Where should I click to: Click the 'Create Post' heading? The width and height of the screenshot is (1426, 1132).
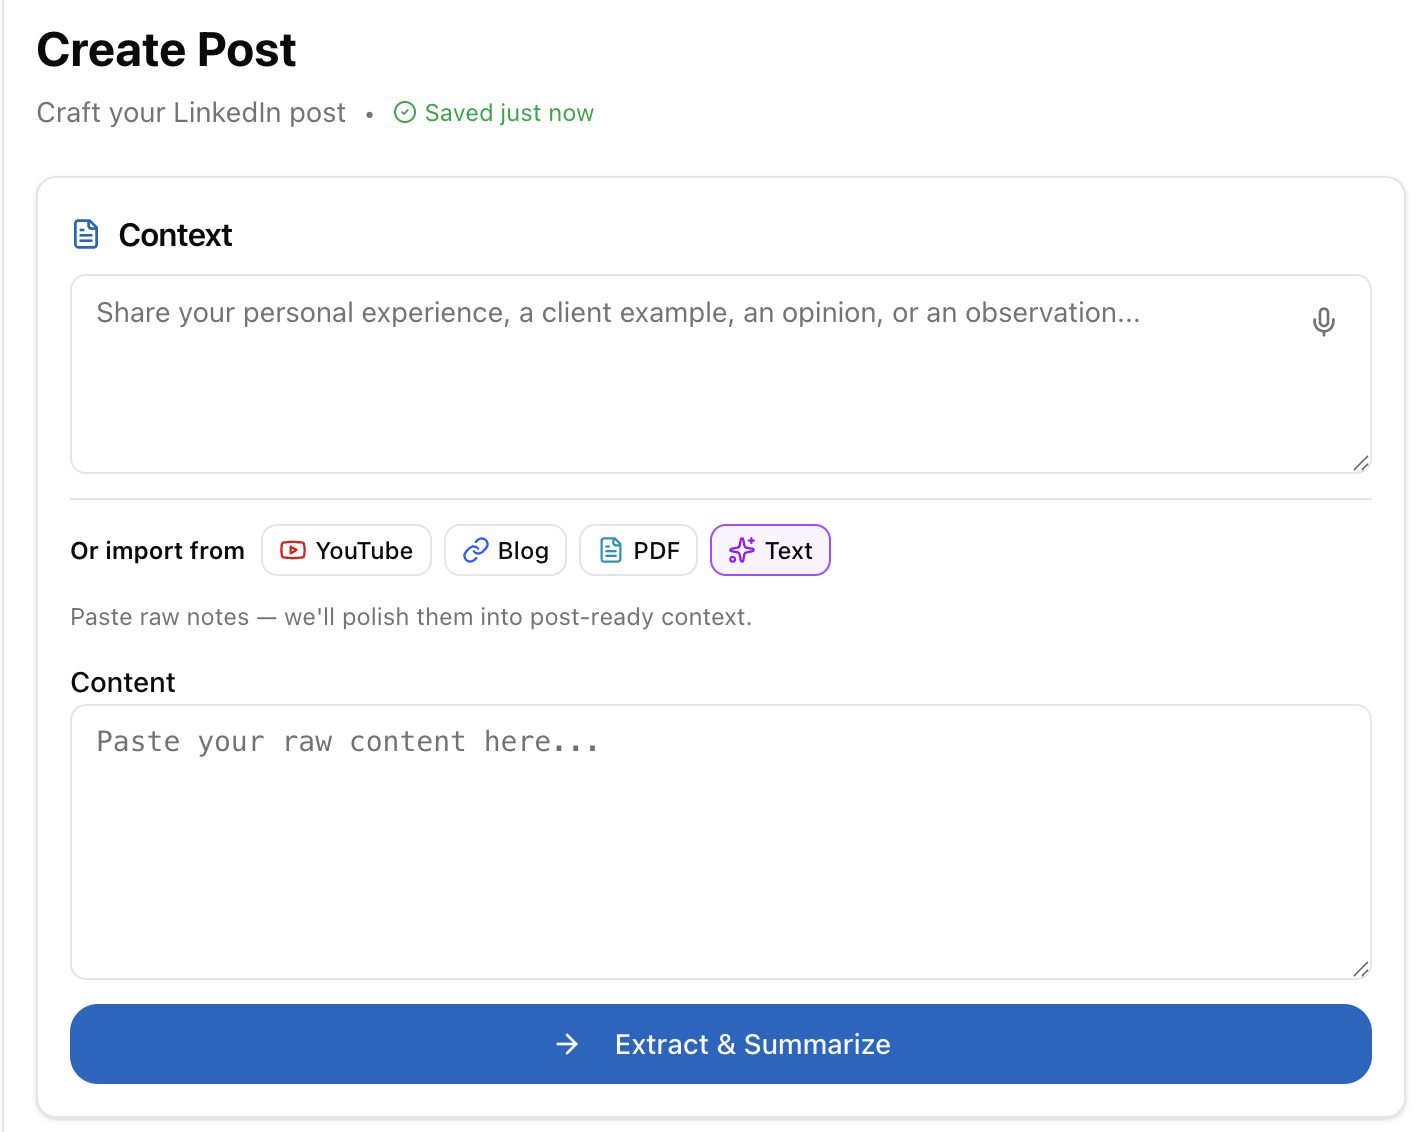point(166,50)
